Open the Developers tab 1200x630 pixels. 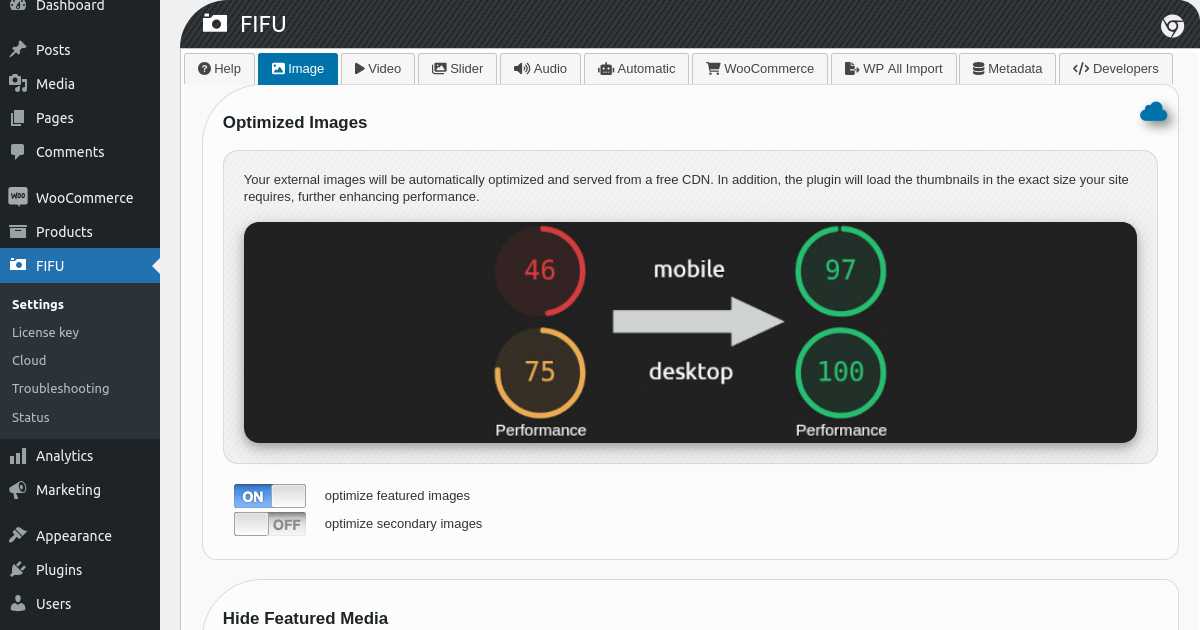coord(1115,69)
